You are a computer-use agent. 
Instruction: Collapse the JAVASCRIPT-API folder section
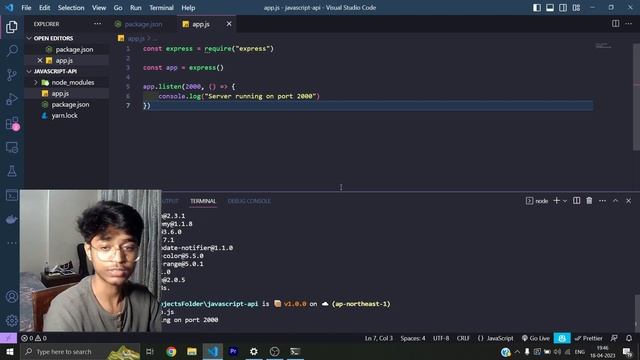click(x=29, y=71)
